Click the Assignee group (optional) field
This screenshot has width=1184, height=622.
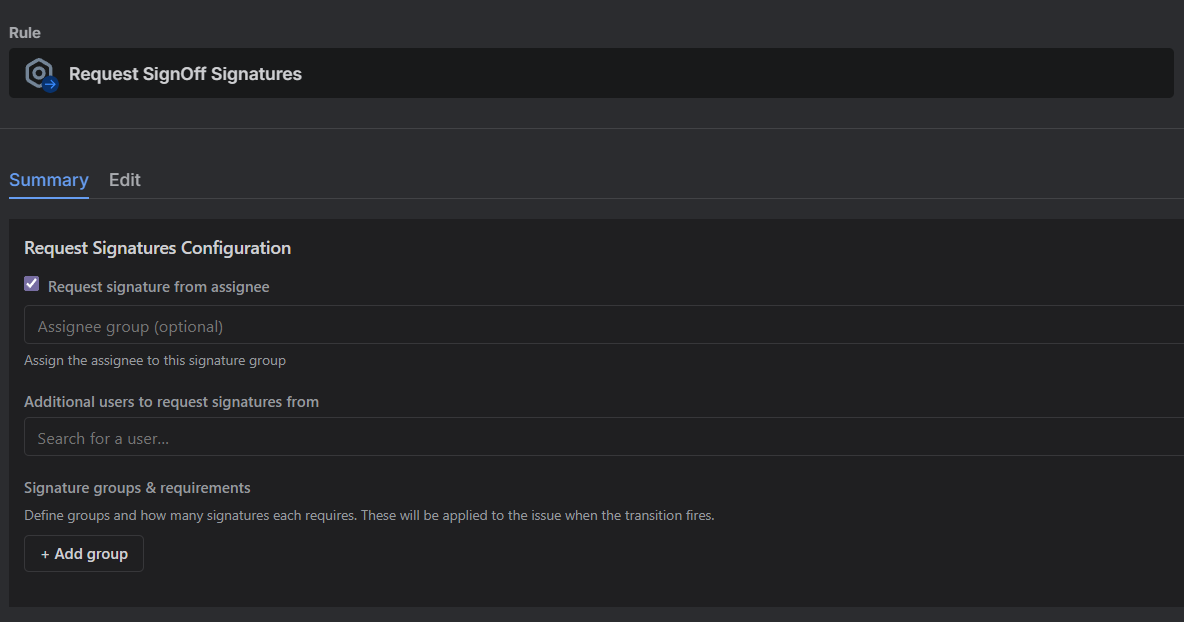604,325
